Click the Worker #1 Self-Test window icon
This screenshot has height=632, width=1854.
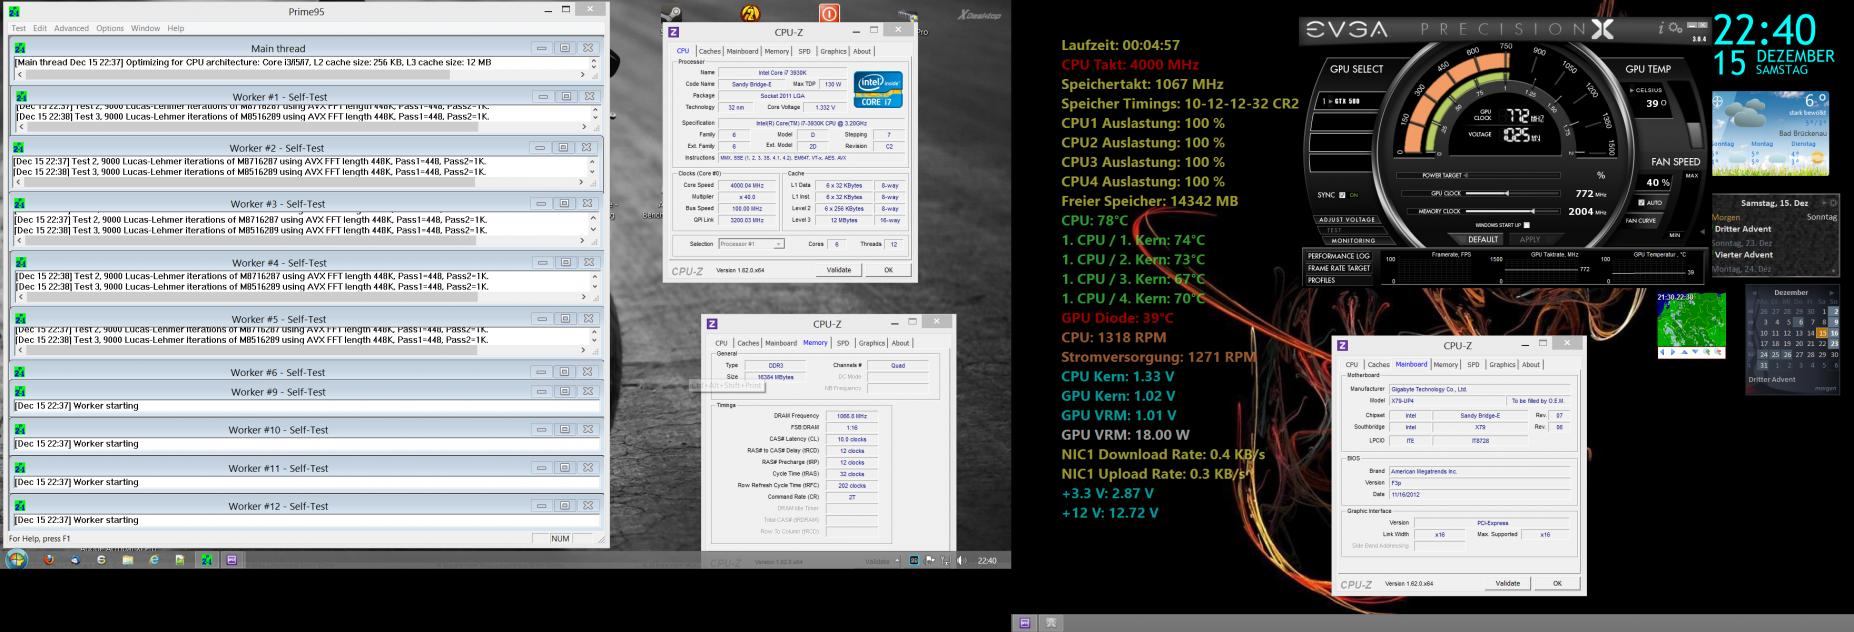click(20, 96)
